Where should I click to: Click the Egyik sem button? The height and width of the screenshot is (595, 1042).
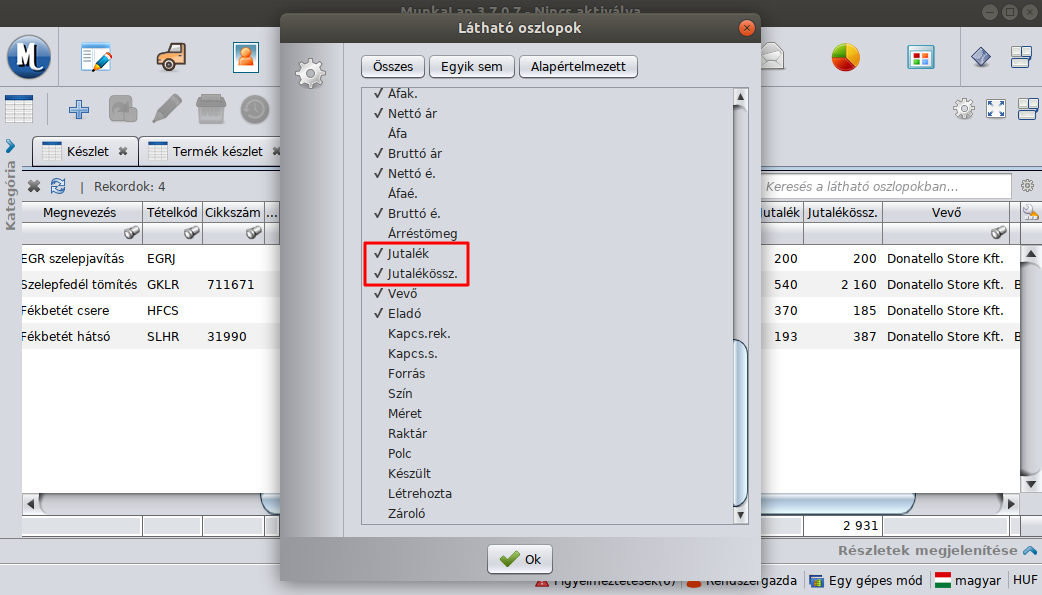[x=471, y=67]
